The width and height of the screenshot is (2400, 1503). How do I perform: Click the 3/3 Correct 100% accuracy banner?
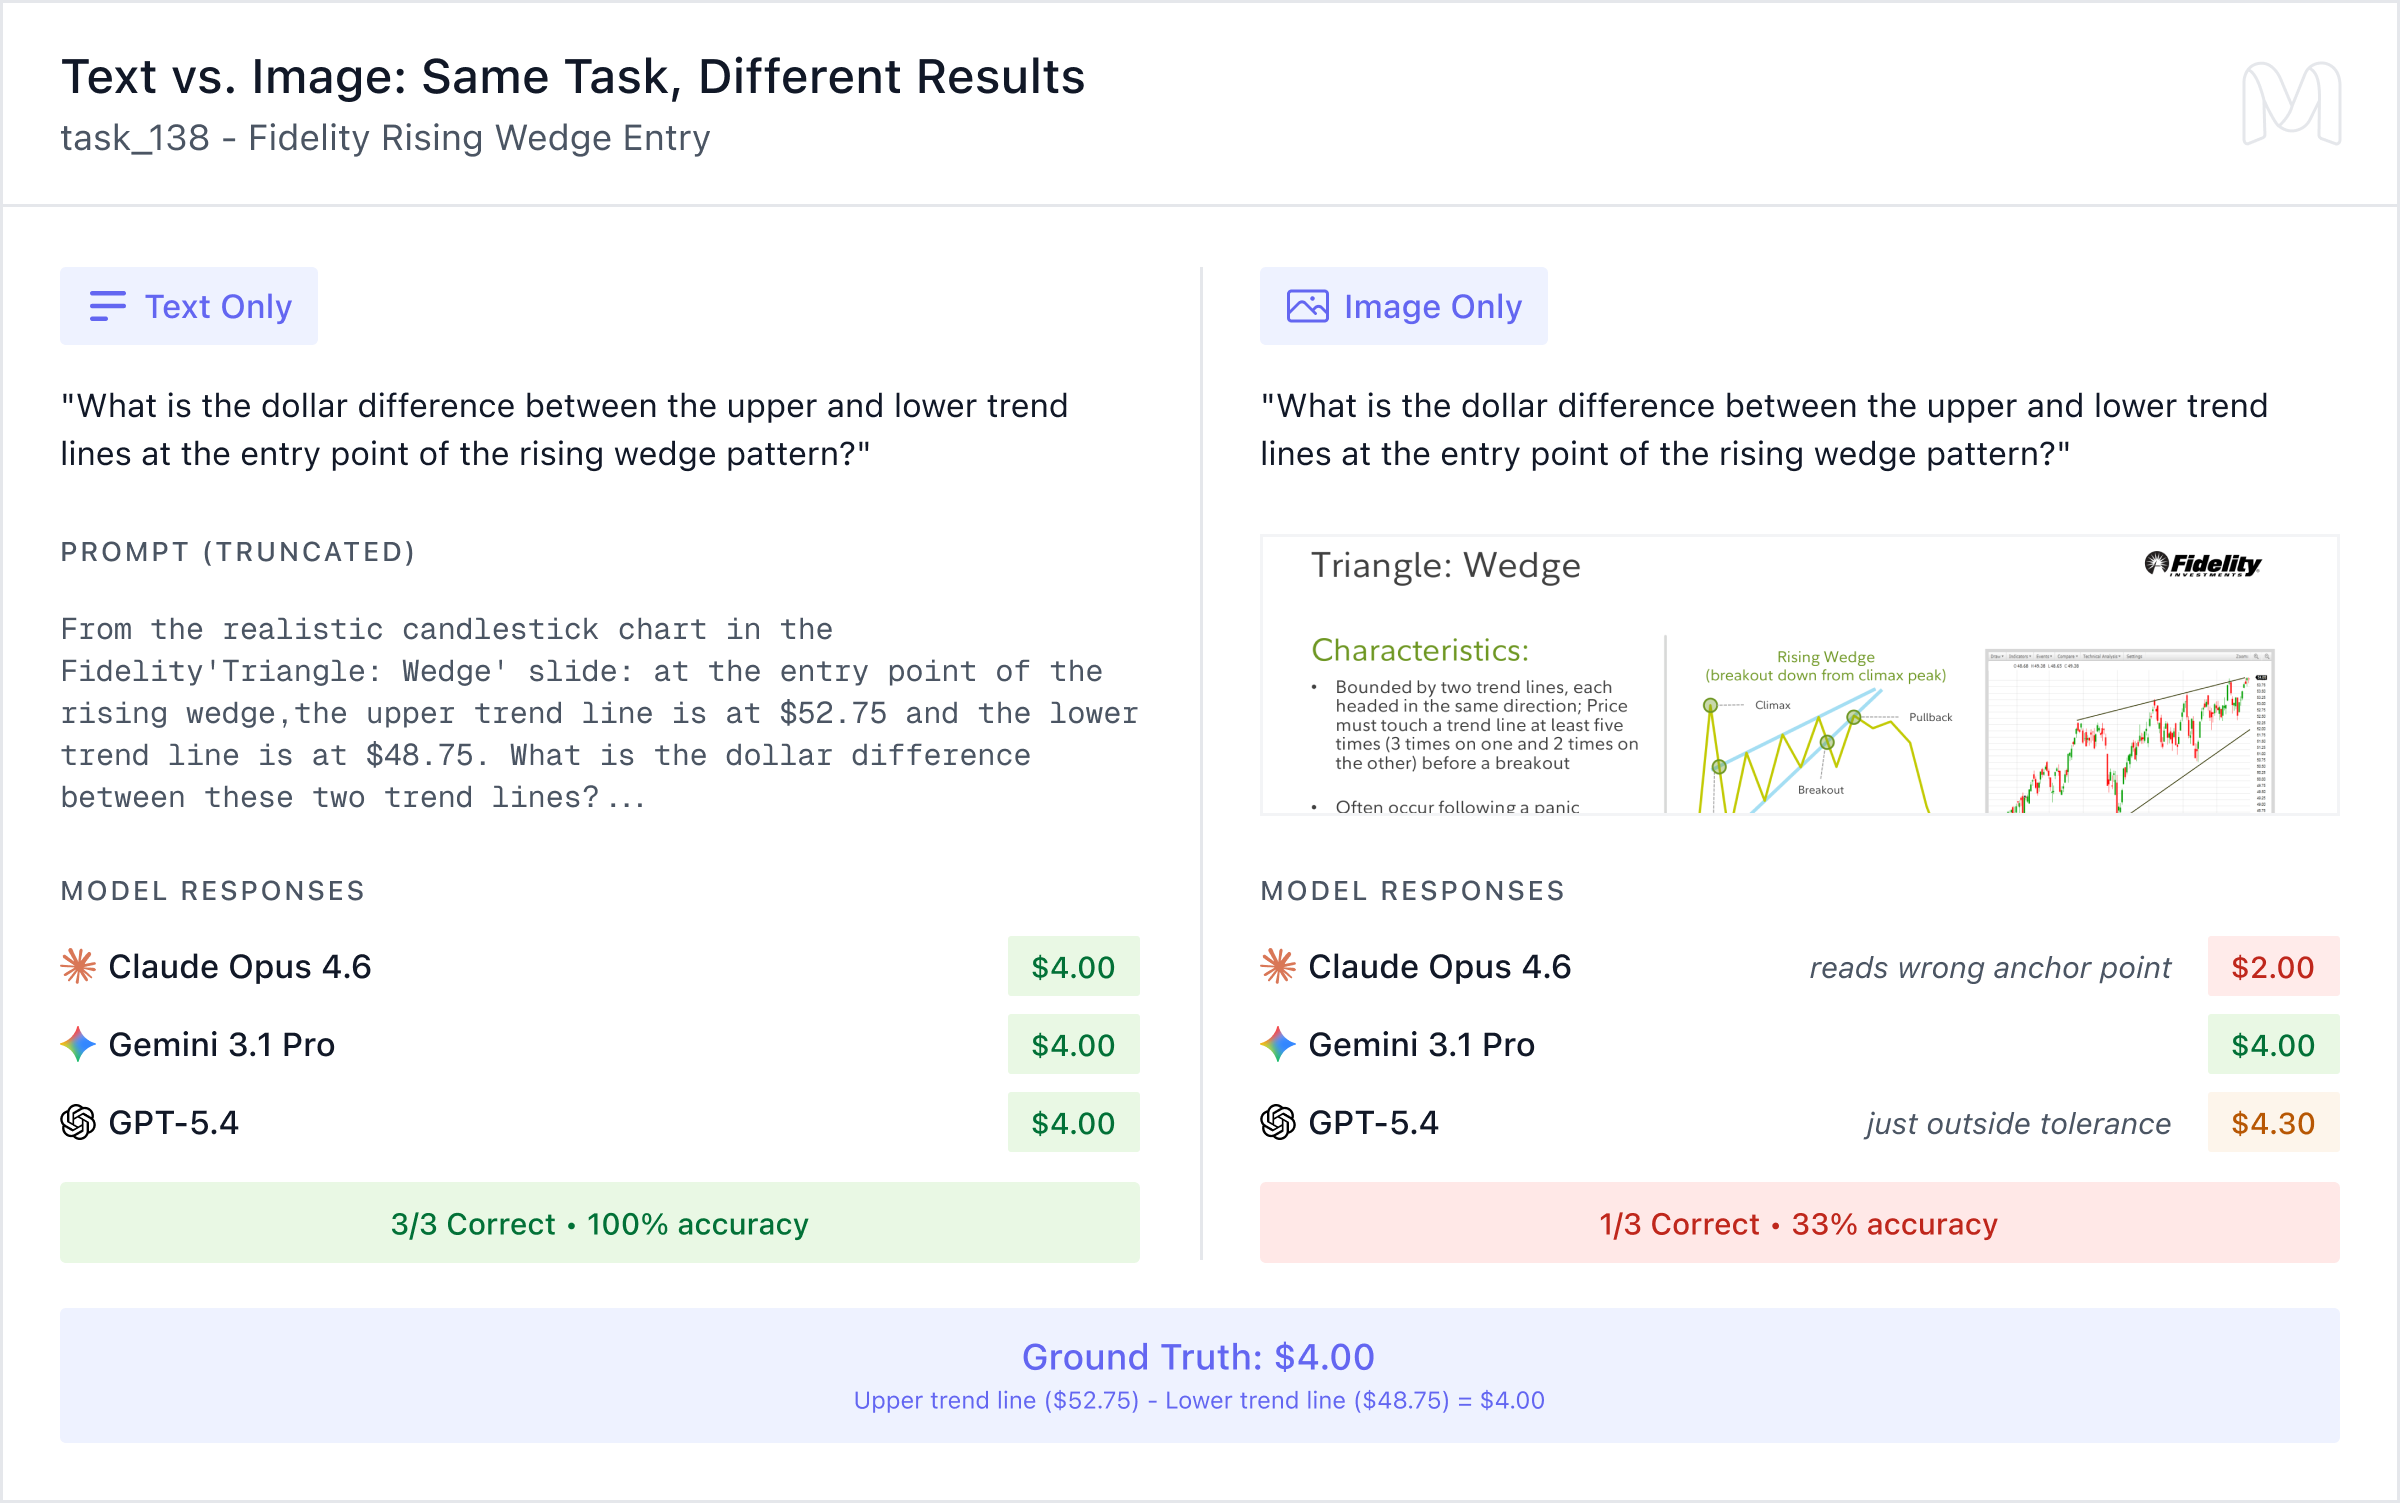[600, 1223]
